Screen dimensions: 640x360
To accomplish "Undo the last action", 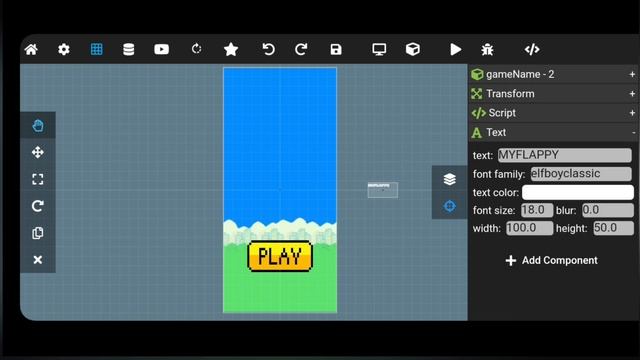I will [268, 49].
